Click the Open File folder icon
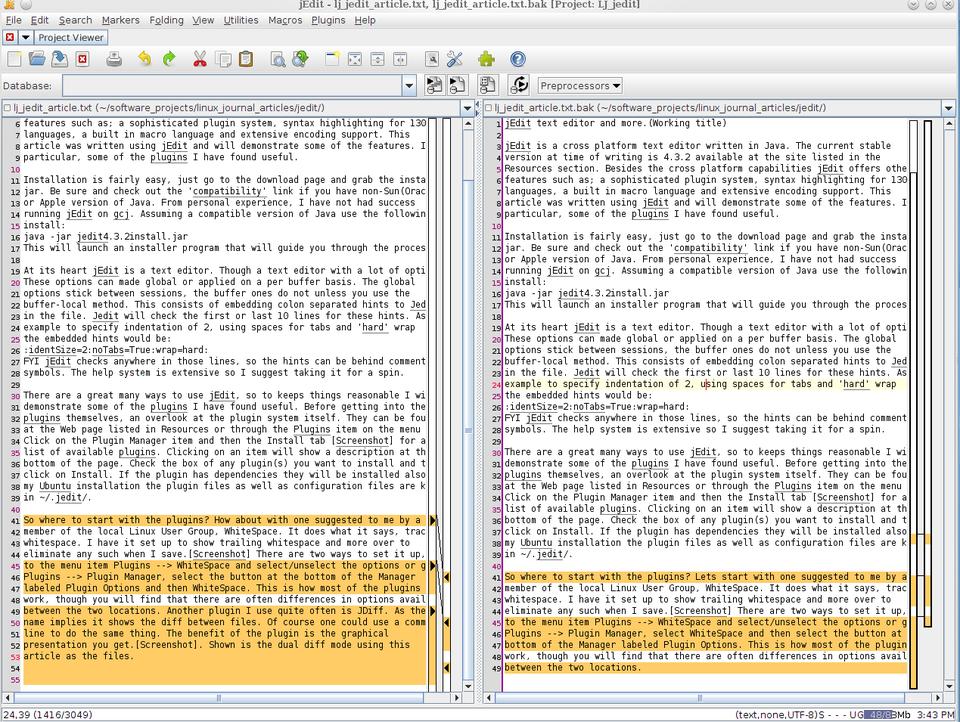 coord(36,60)
